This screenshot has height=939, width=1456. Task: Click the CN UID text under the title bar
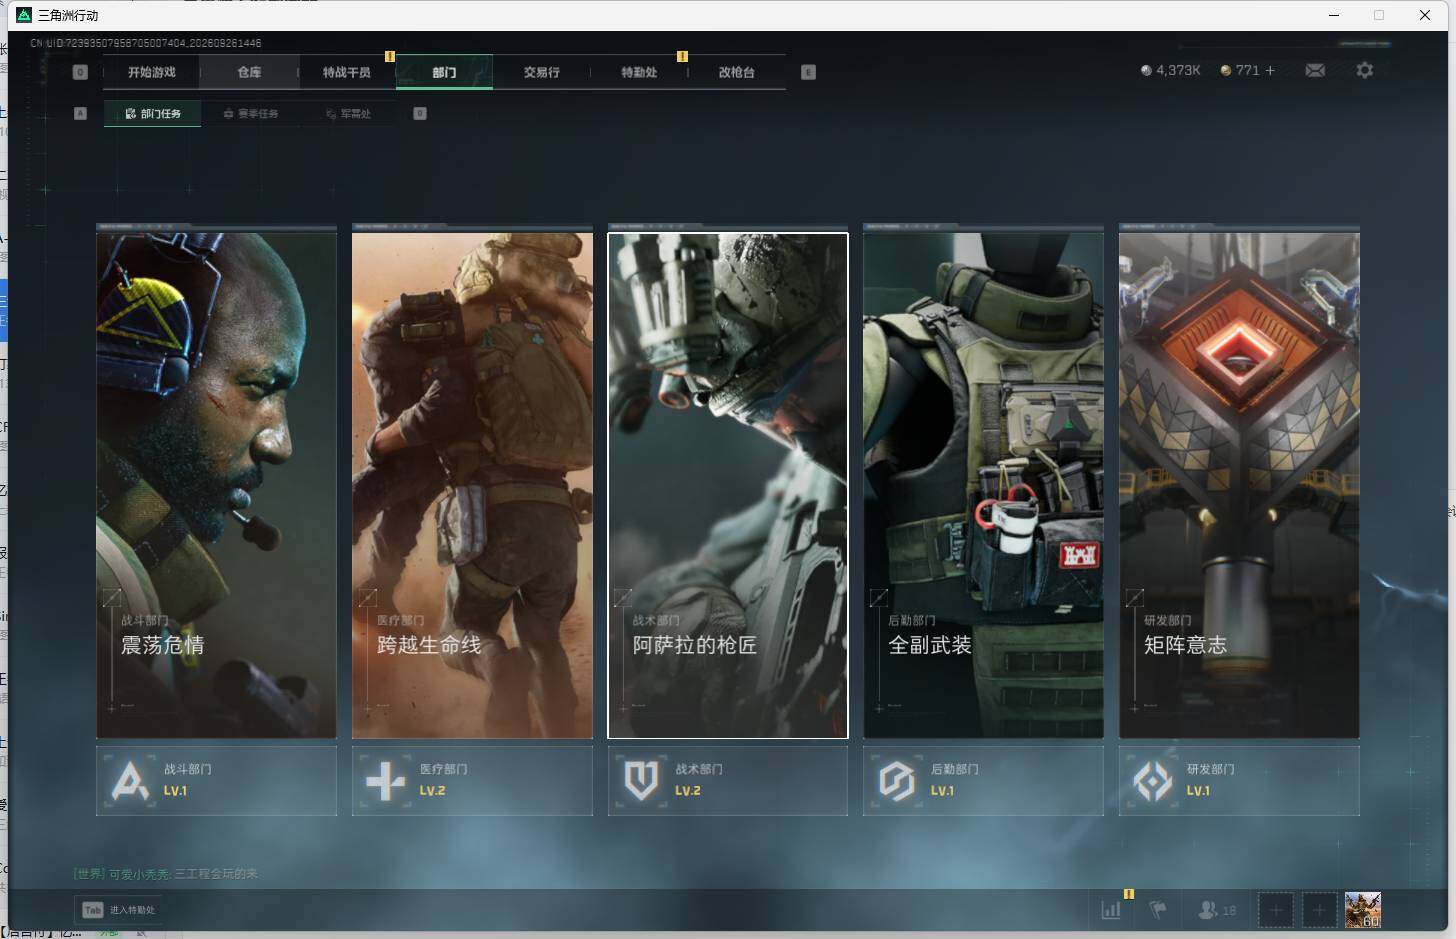(x=146, y=43)
